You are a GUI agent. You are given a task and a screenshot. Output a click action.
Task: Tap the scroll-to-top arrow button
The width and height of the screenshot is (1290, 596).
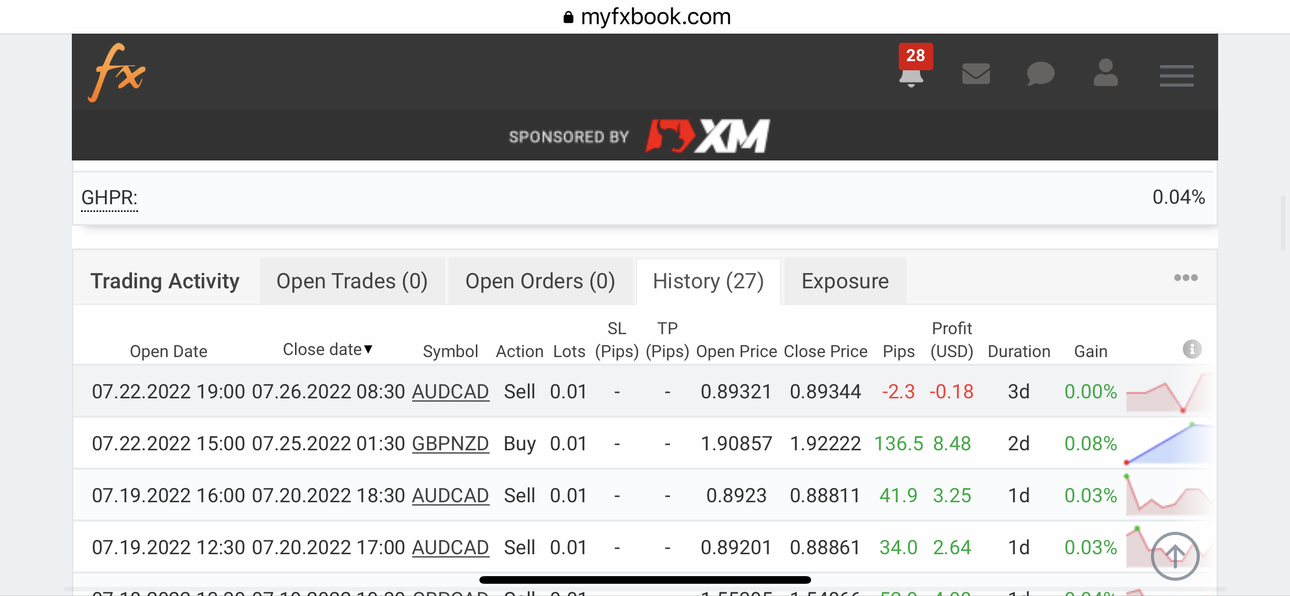point(1175,555)
